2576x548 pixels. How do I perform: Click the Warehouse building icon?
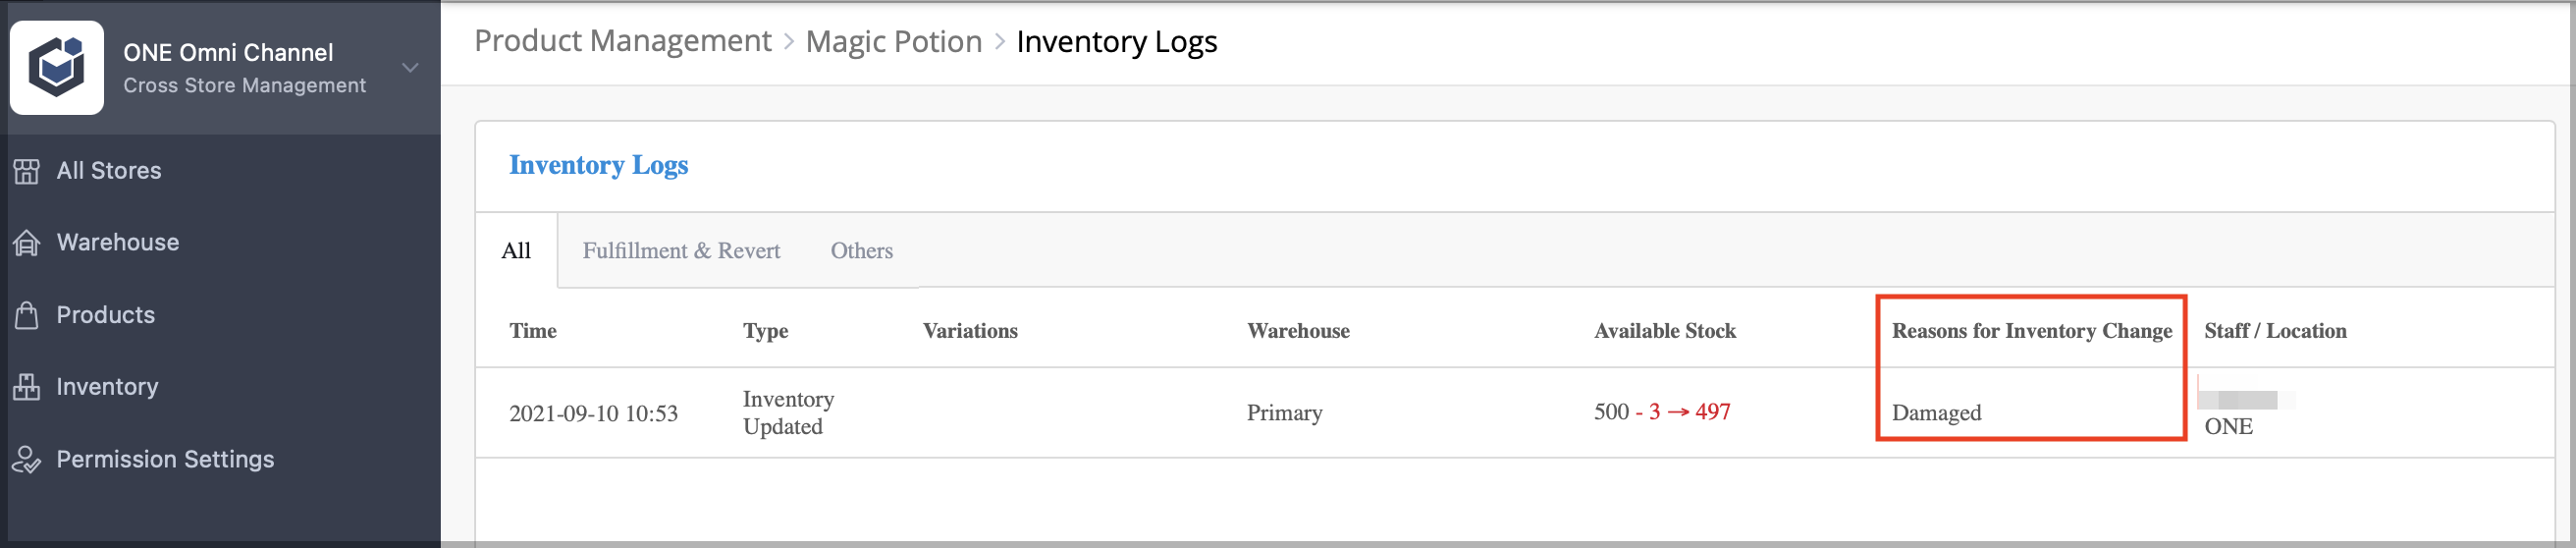(x=27, y=243)
